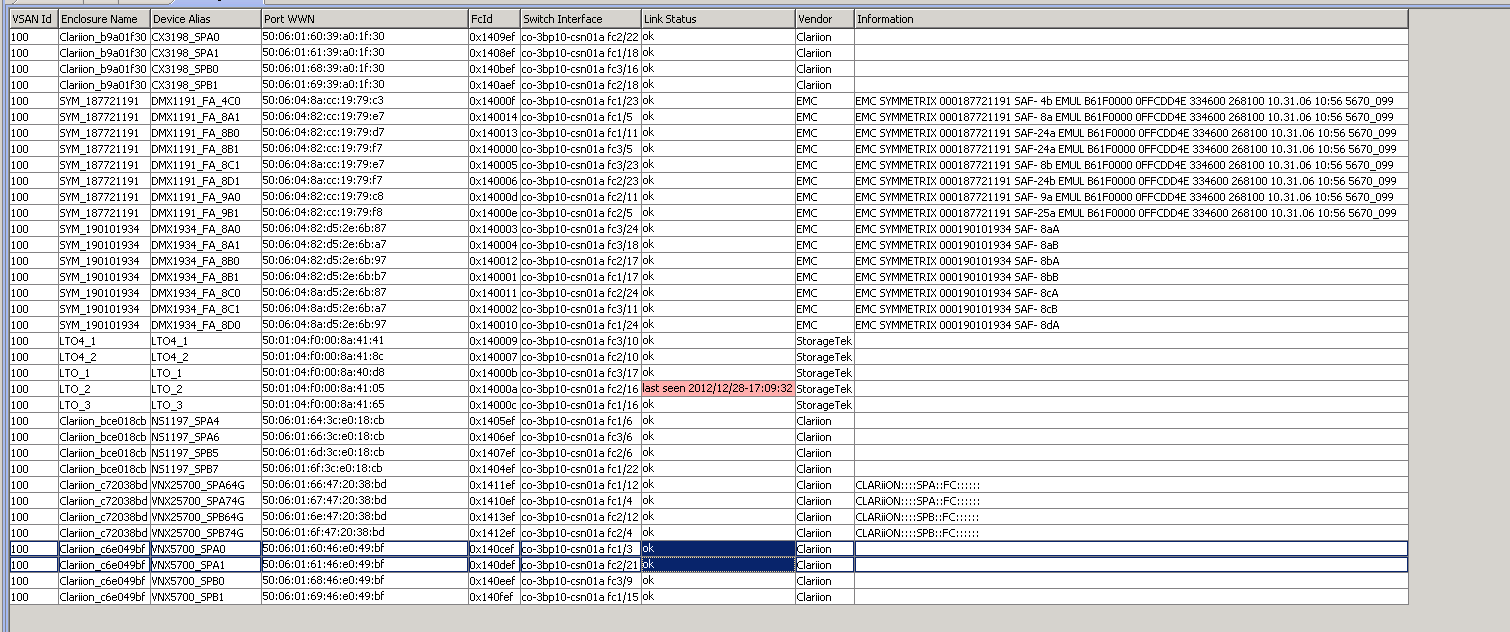This screenshot has height=632, width=1510.
Task: Click the Switch Interface column header
Action: coord(580,19)
